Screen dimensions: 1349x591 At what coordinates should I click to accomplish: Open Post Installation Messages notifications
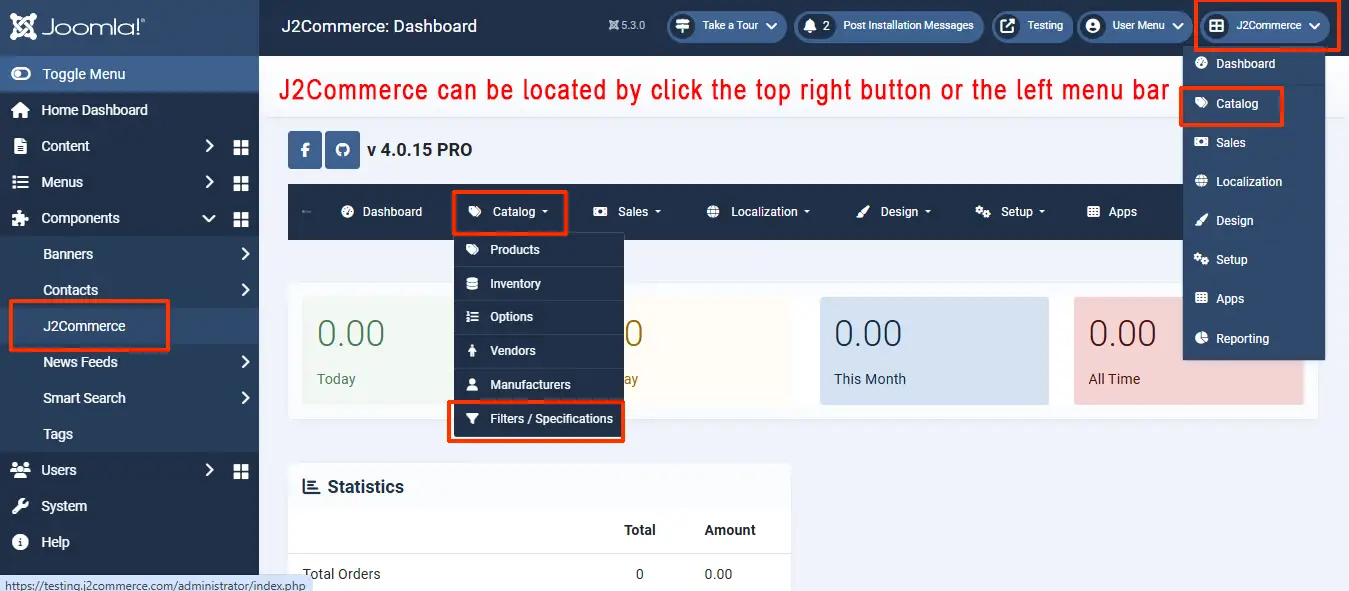889,26
